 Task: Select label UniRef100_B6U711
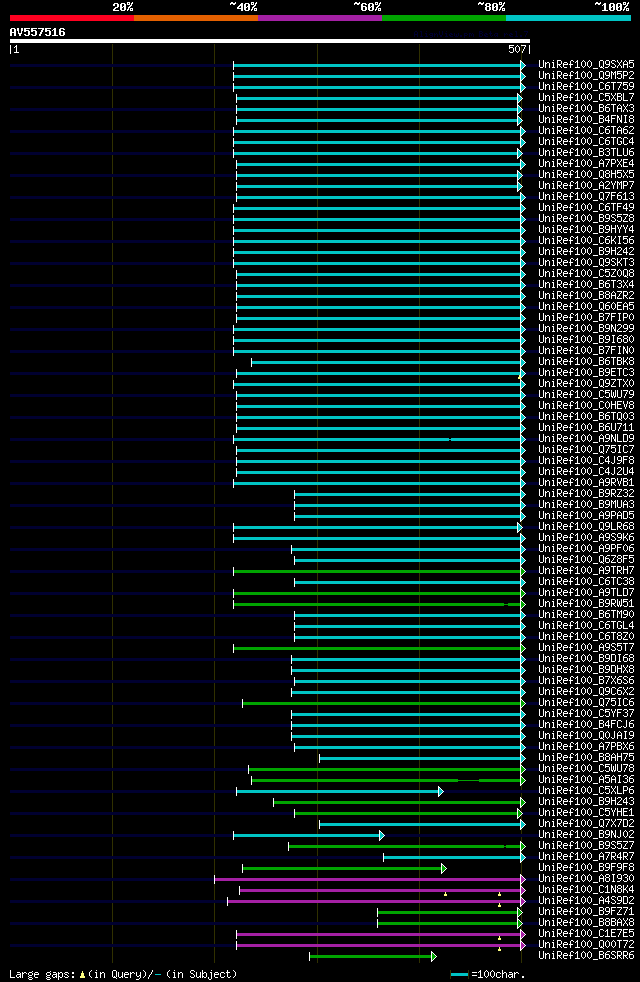click(x=586, y=428)
